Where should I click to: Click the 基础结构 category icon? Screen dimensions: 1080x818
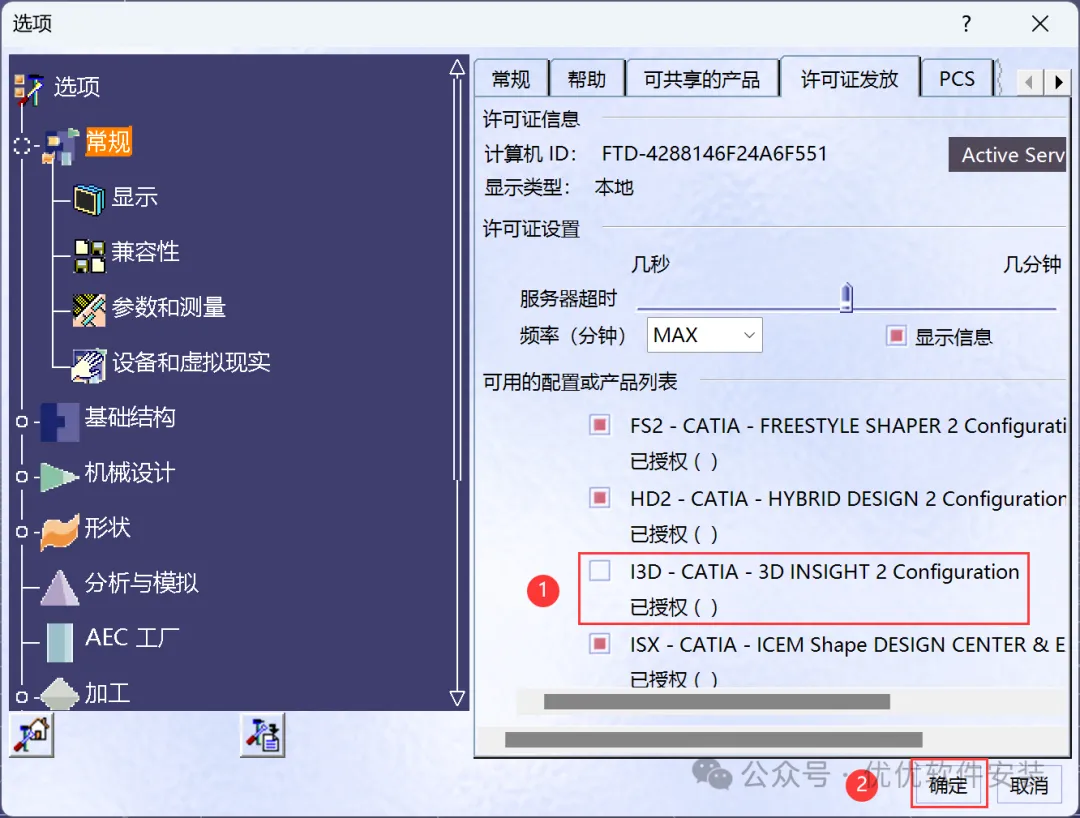tap(61, 421)
